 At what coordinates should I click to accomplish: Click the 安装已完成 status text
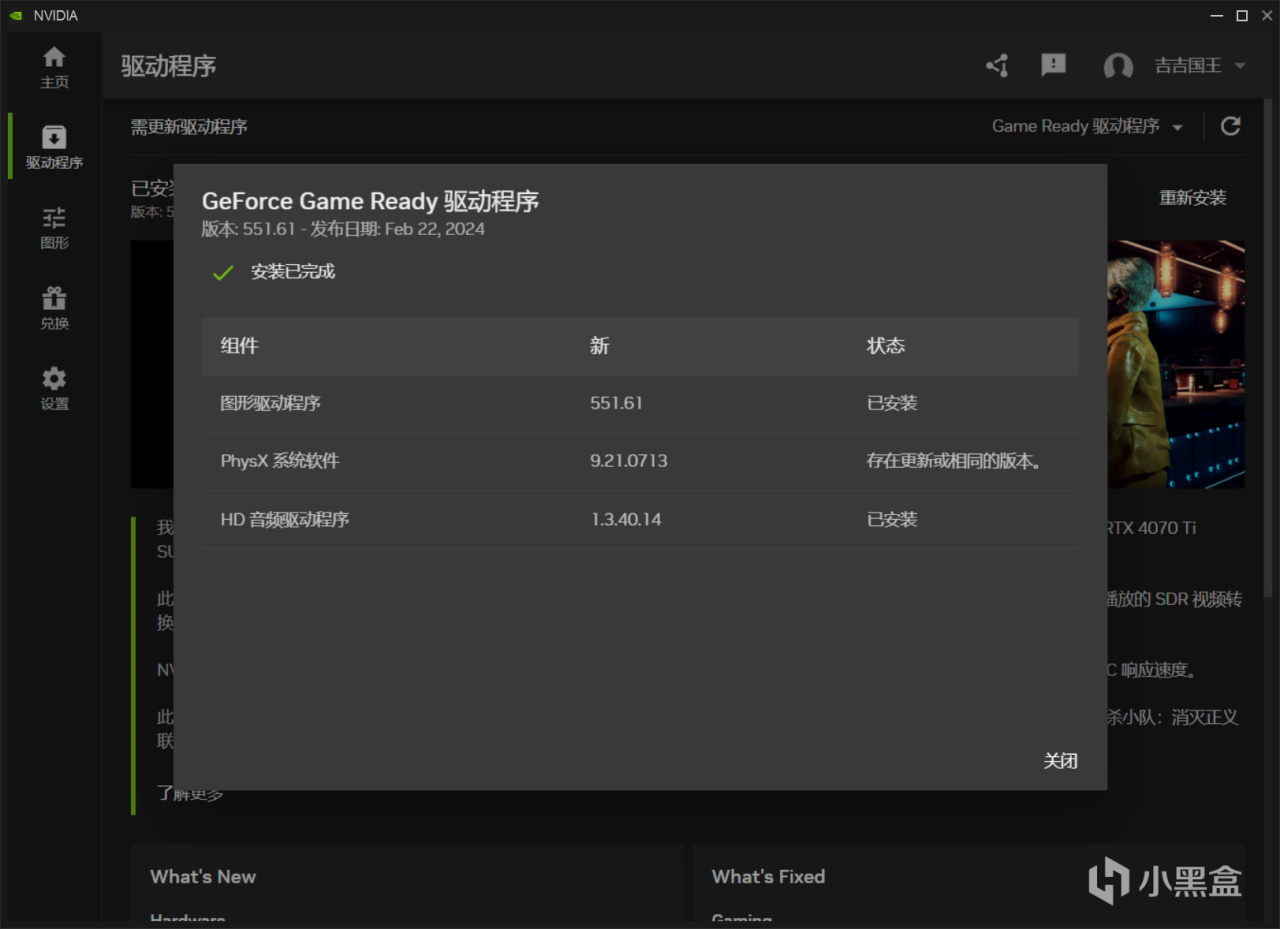click(x=293, y=272)
